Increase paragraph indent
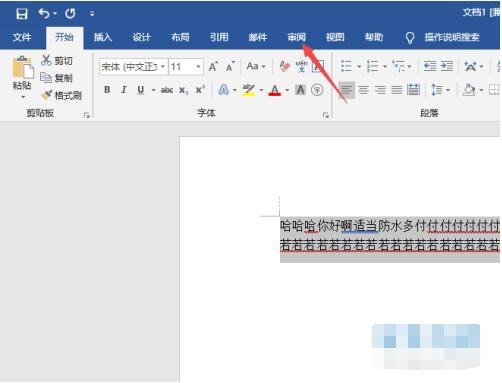The height and width of the screenshot is (383, 502). pyautogui.click(x=447, y=66)
